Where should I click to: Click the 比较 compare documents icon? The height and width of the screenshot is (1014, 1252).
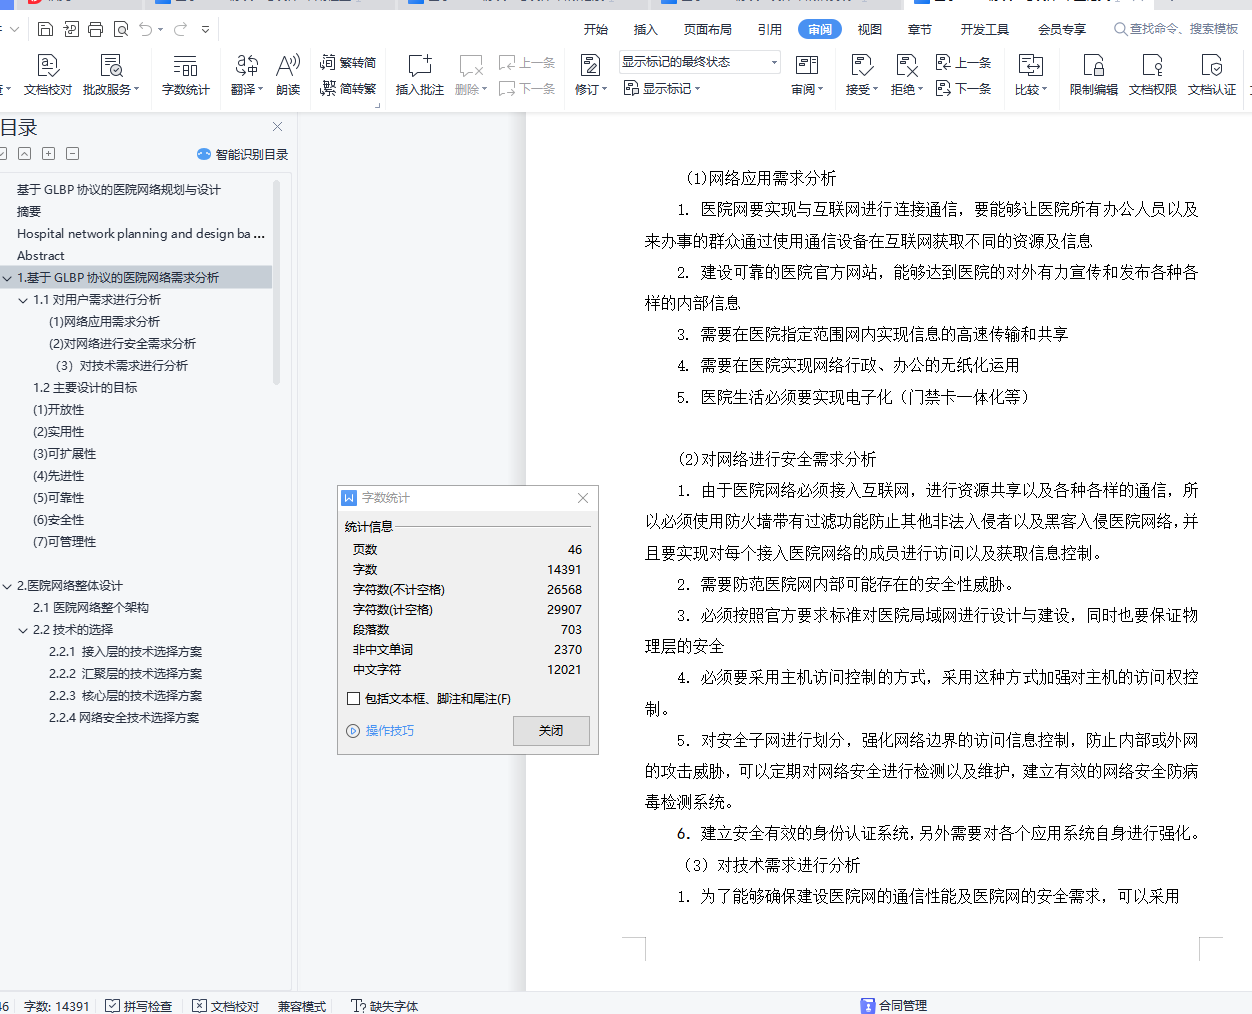coord(1030,66)
